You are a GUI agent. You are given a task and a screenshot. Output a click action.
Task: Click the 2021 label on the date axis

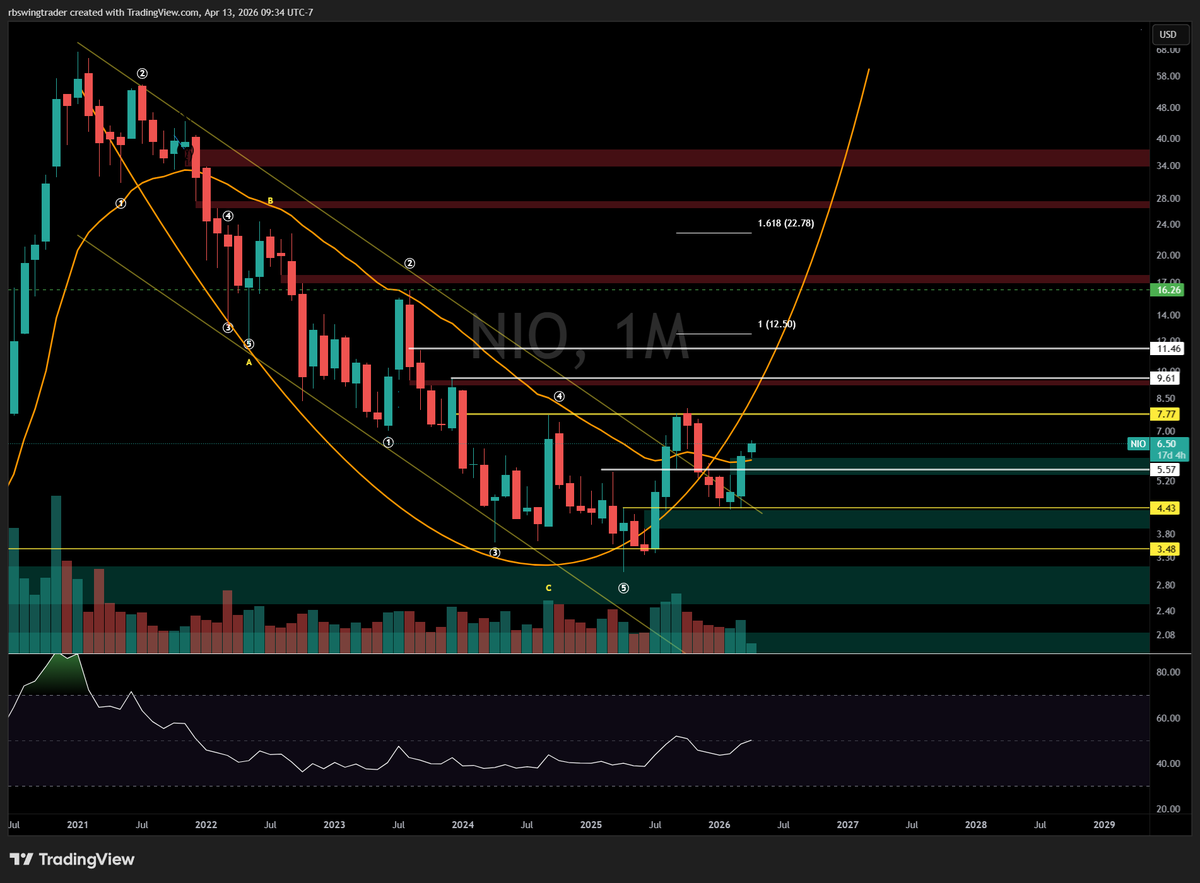coord(77,824)
